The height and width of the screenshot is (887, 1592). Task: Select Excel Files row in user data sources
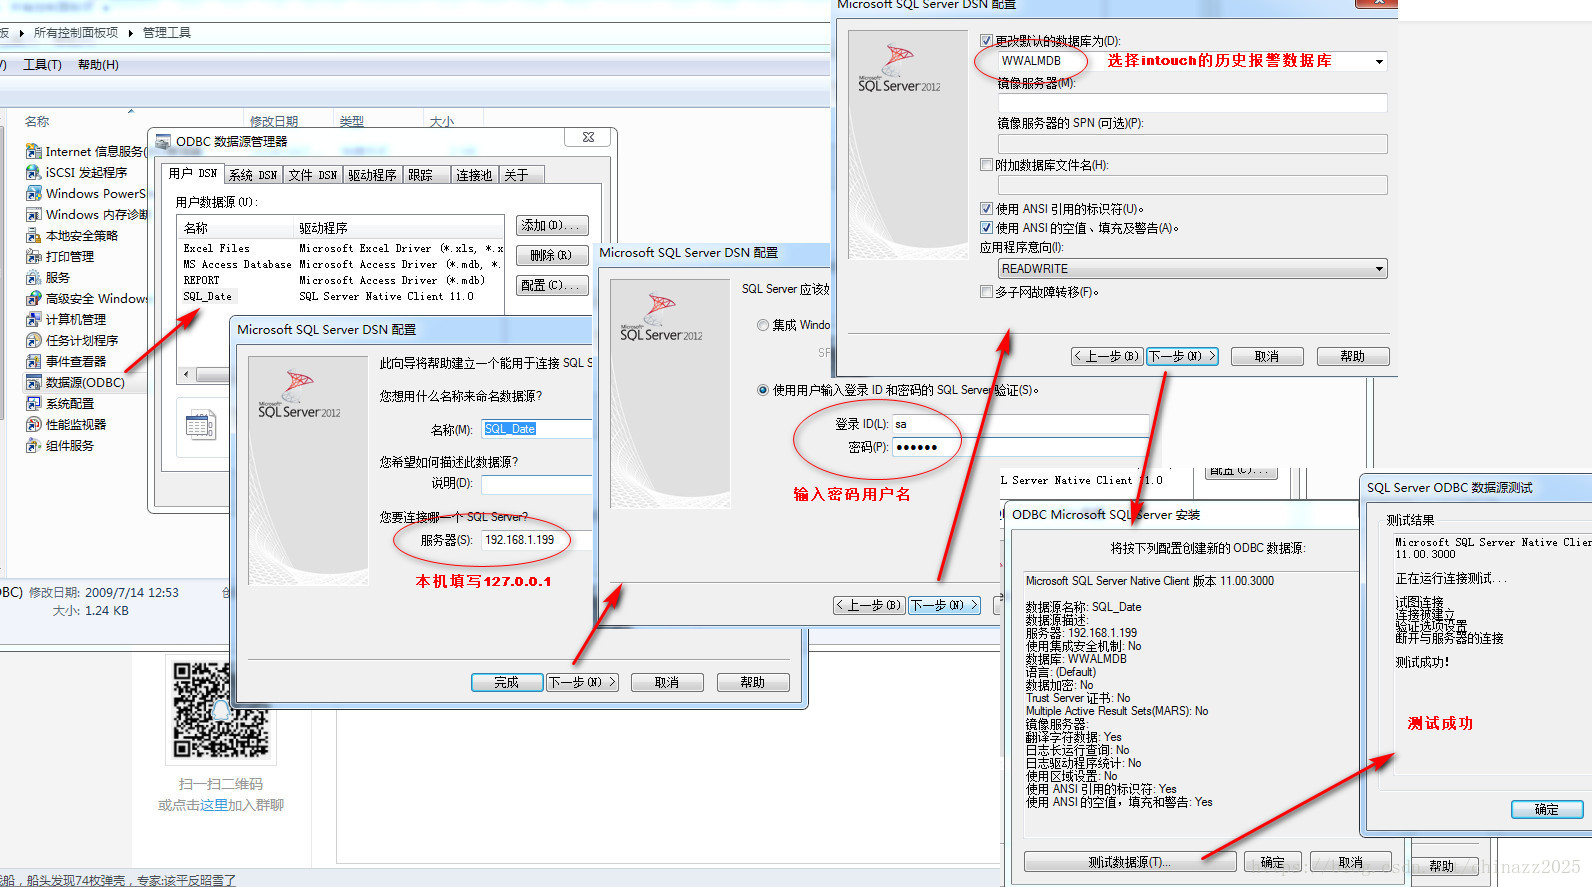click(x=341, y=249)
